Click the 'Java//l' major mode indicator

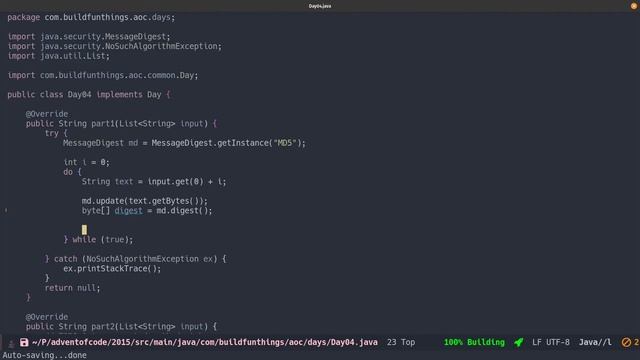point(595,342)
